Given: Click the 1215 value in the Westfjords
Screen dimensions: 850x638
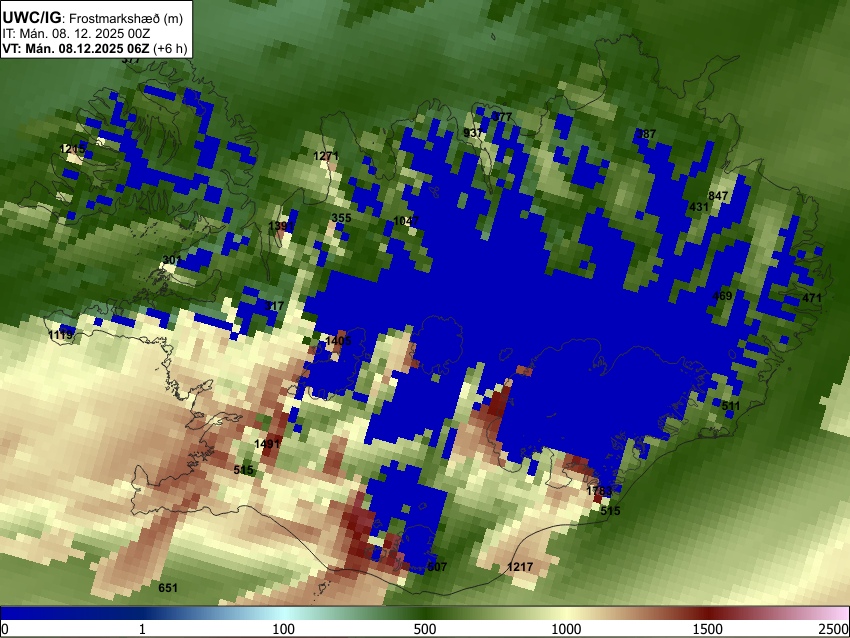Looking at the screenshot, I should click(x=72, y=149).
